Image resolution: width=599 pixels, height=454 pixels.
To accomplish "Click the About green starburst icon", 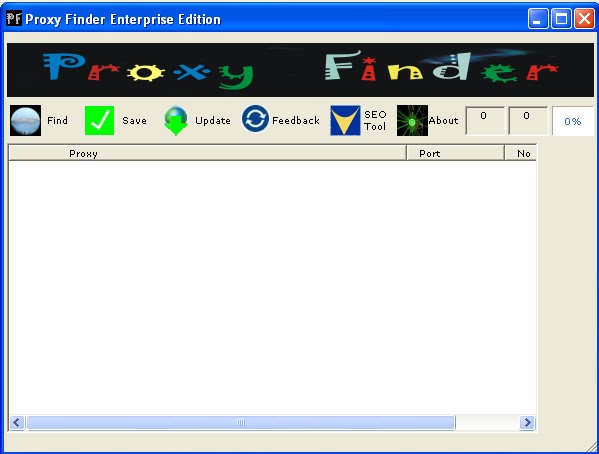I will click(412, 121).
